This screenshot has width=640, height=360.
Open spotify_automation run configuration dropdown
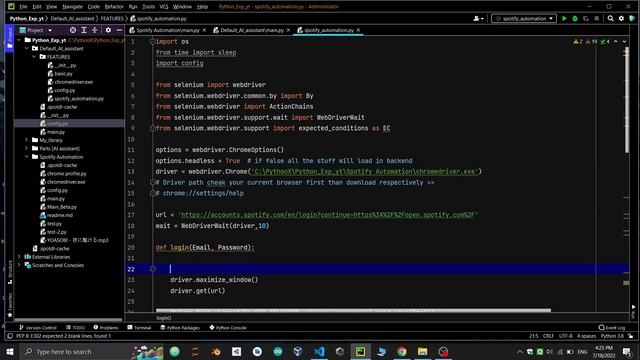pos(524,18)
